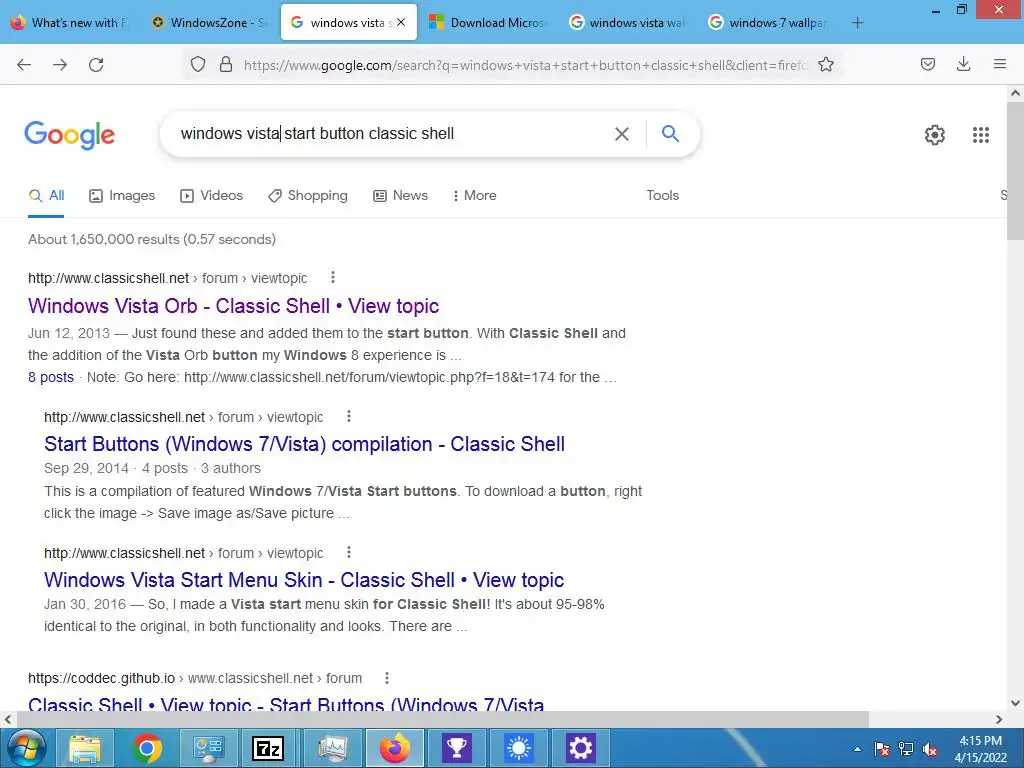The image size is (1024, 768).
Task: Launch Windows Explorer from the taskbar
Action: tap(85, 748)
